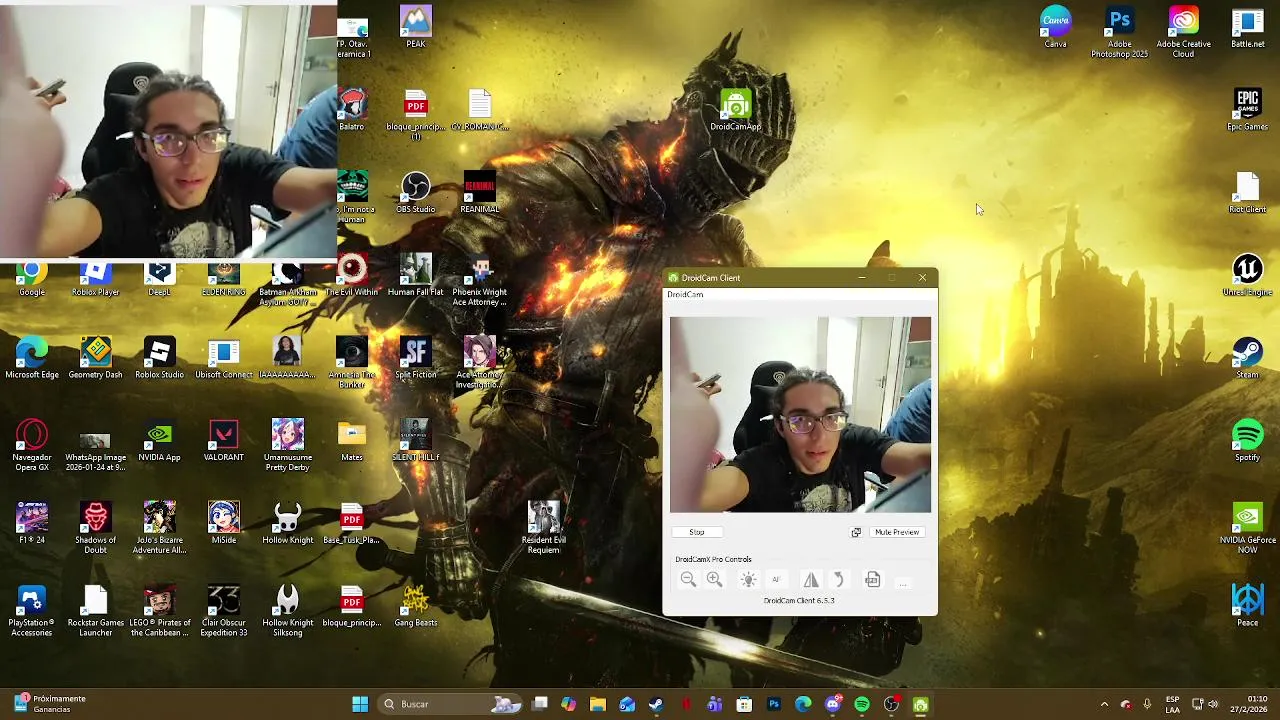1280x720 pixels.
Task: Select the CV_ROMAN document on desktop
Action: point(480,110)
